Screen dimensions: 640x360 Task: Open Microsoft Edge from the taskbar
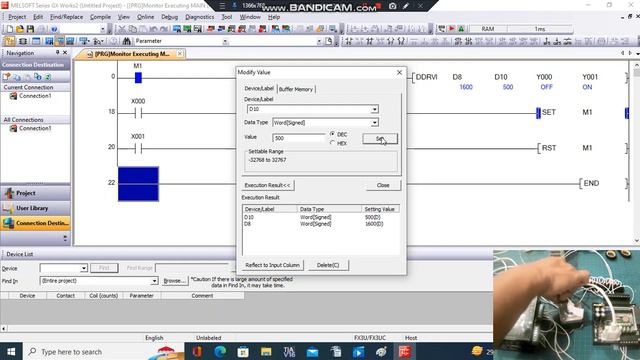pyautogui.click(x=220, y=351)
